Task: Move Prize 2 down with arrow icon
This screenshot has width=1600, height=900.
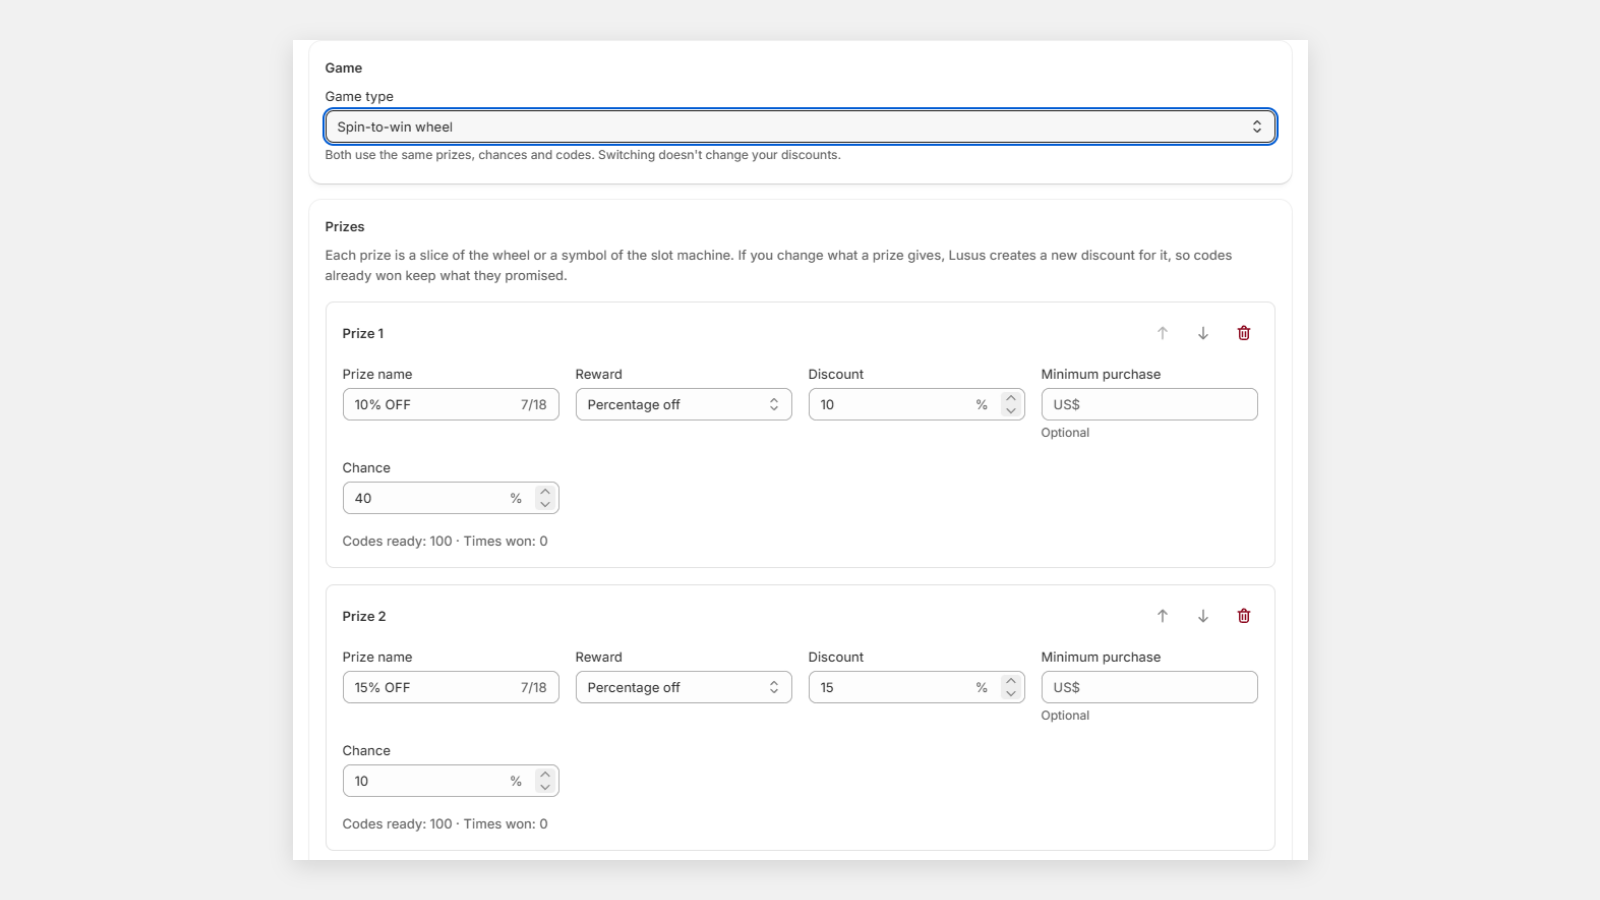Action: [1203, 616]
